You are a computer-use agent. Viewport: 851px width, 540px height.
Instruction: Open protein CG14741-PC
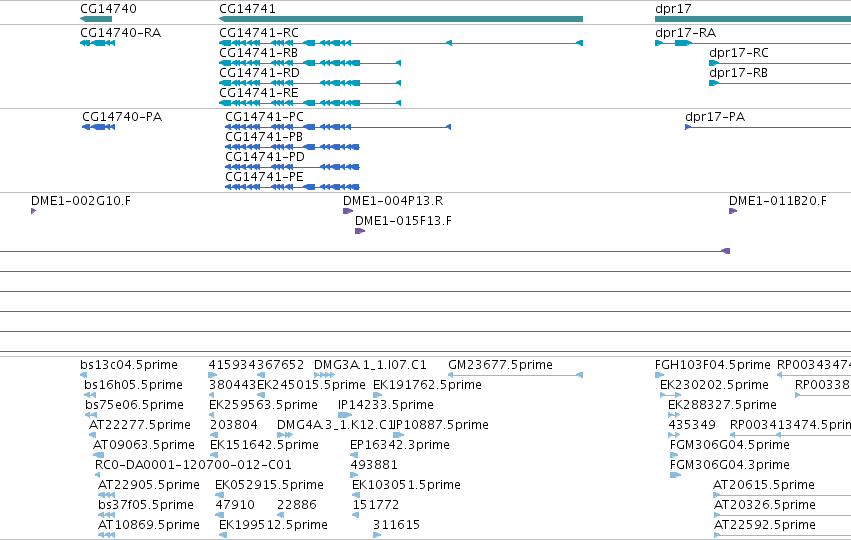click(264, 117)
